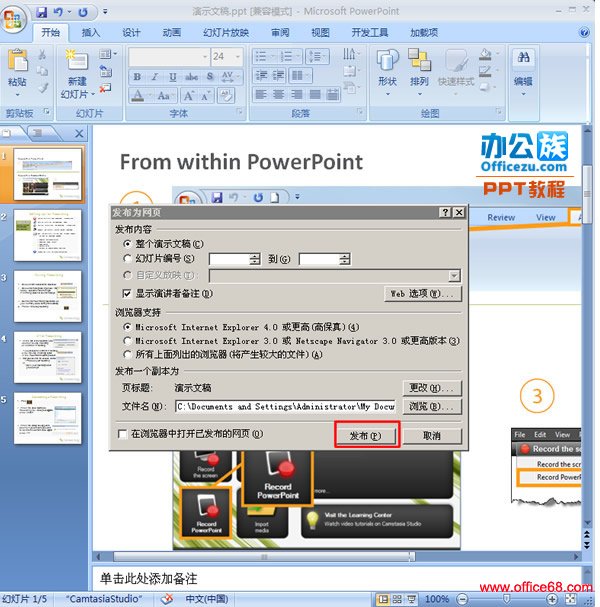
Task: Click the notes pane to add notes
Action: pyautogui.click(x=336, y=578)
